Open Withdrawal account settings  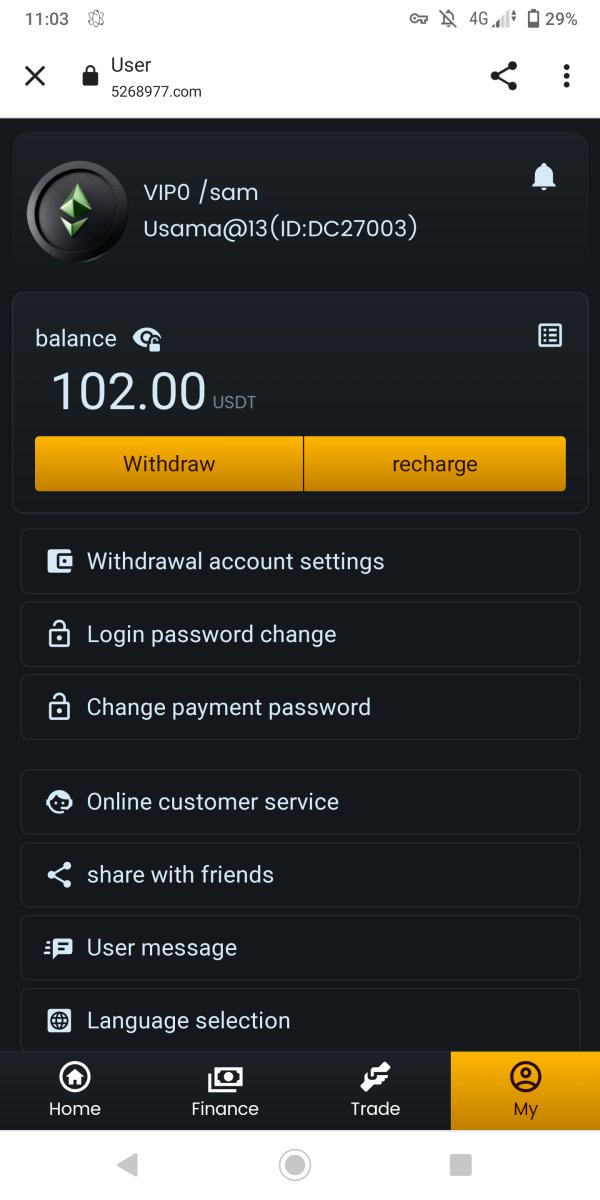pos(300,561)
